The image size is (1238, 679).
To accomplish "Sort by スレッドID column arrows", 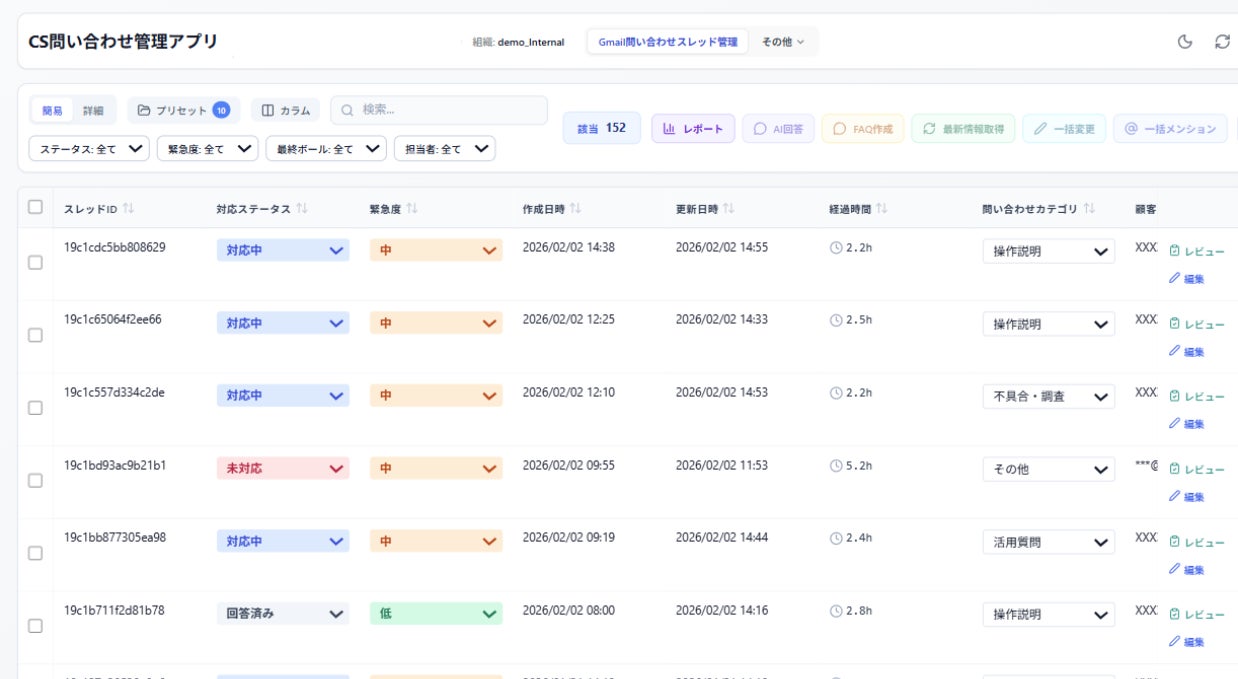I will coord(128,209).
